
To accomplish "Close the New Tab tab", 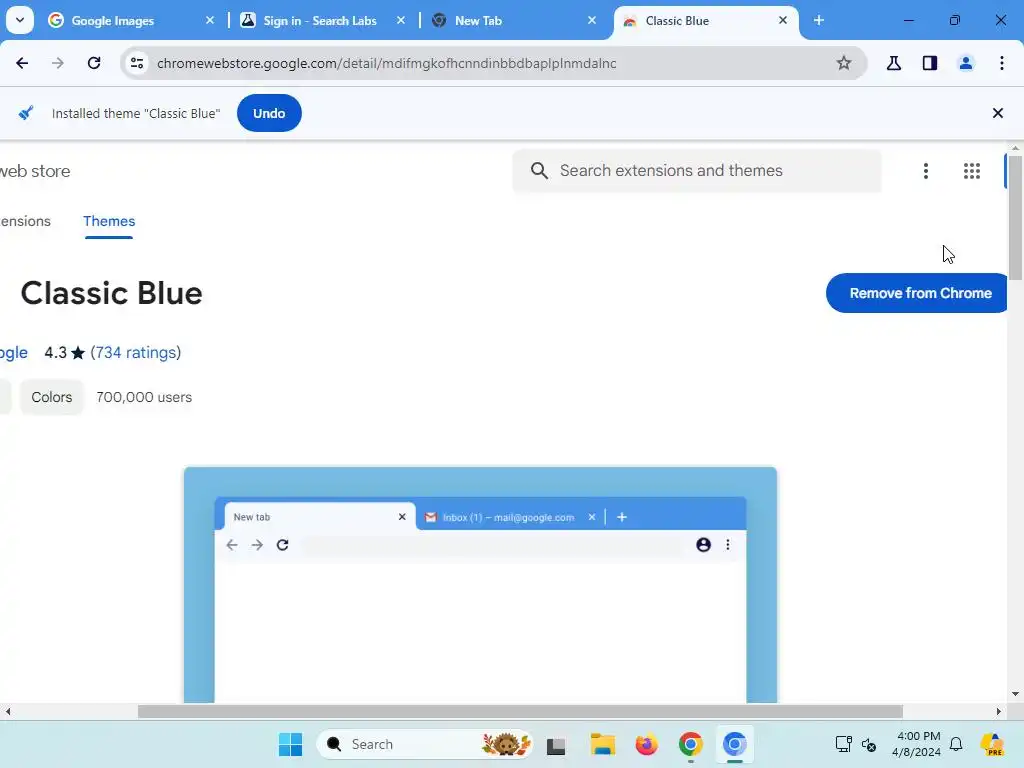I will coord(592,21).
